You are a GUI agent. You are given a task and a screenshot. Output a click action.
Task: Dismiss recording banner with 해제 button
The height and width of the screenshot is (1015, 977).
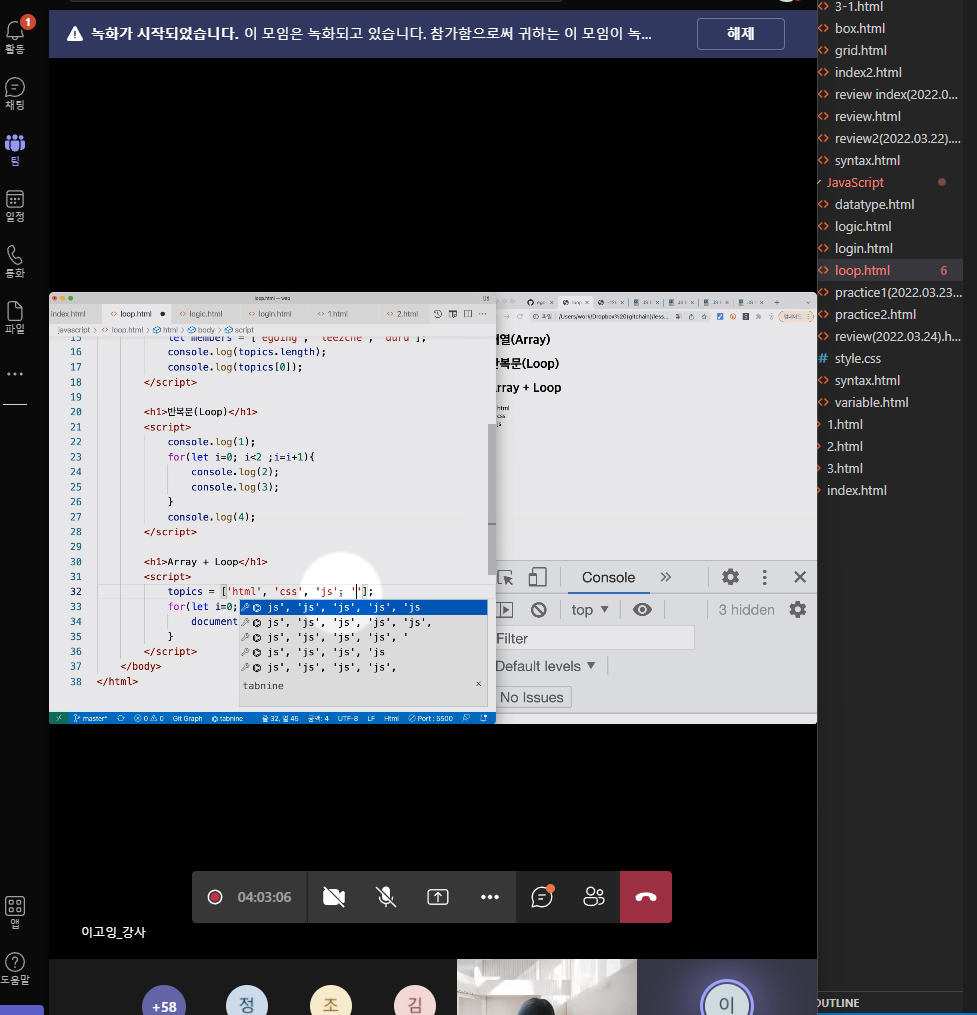(741, 34)
